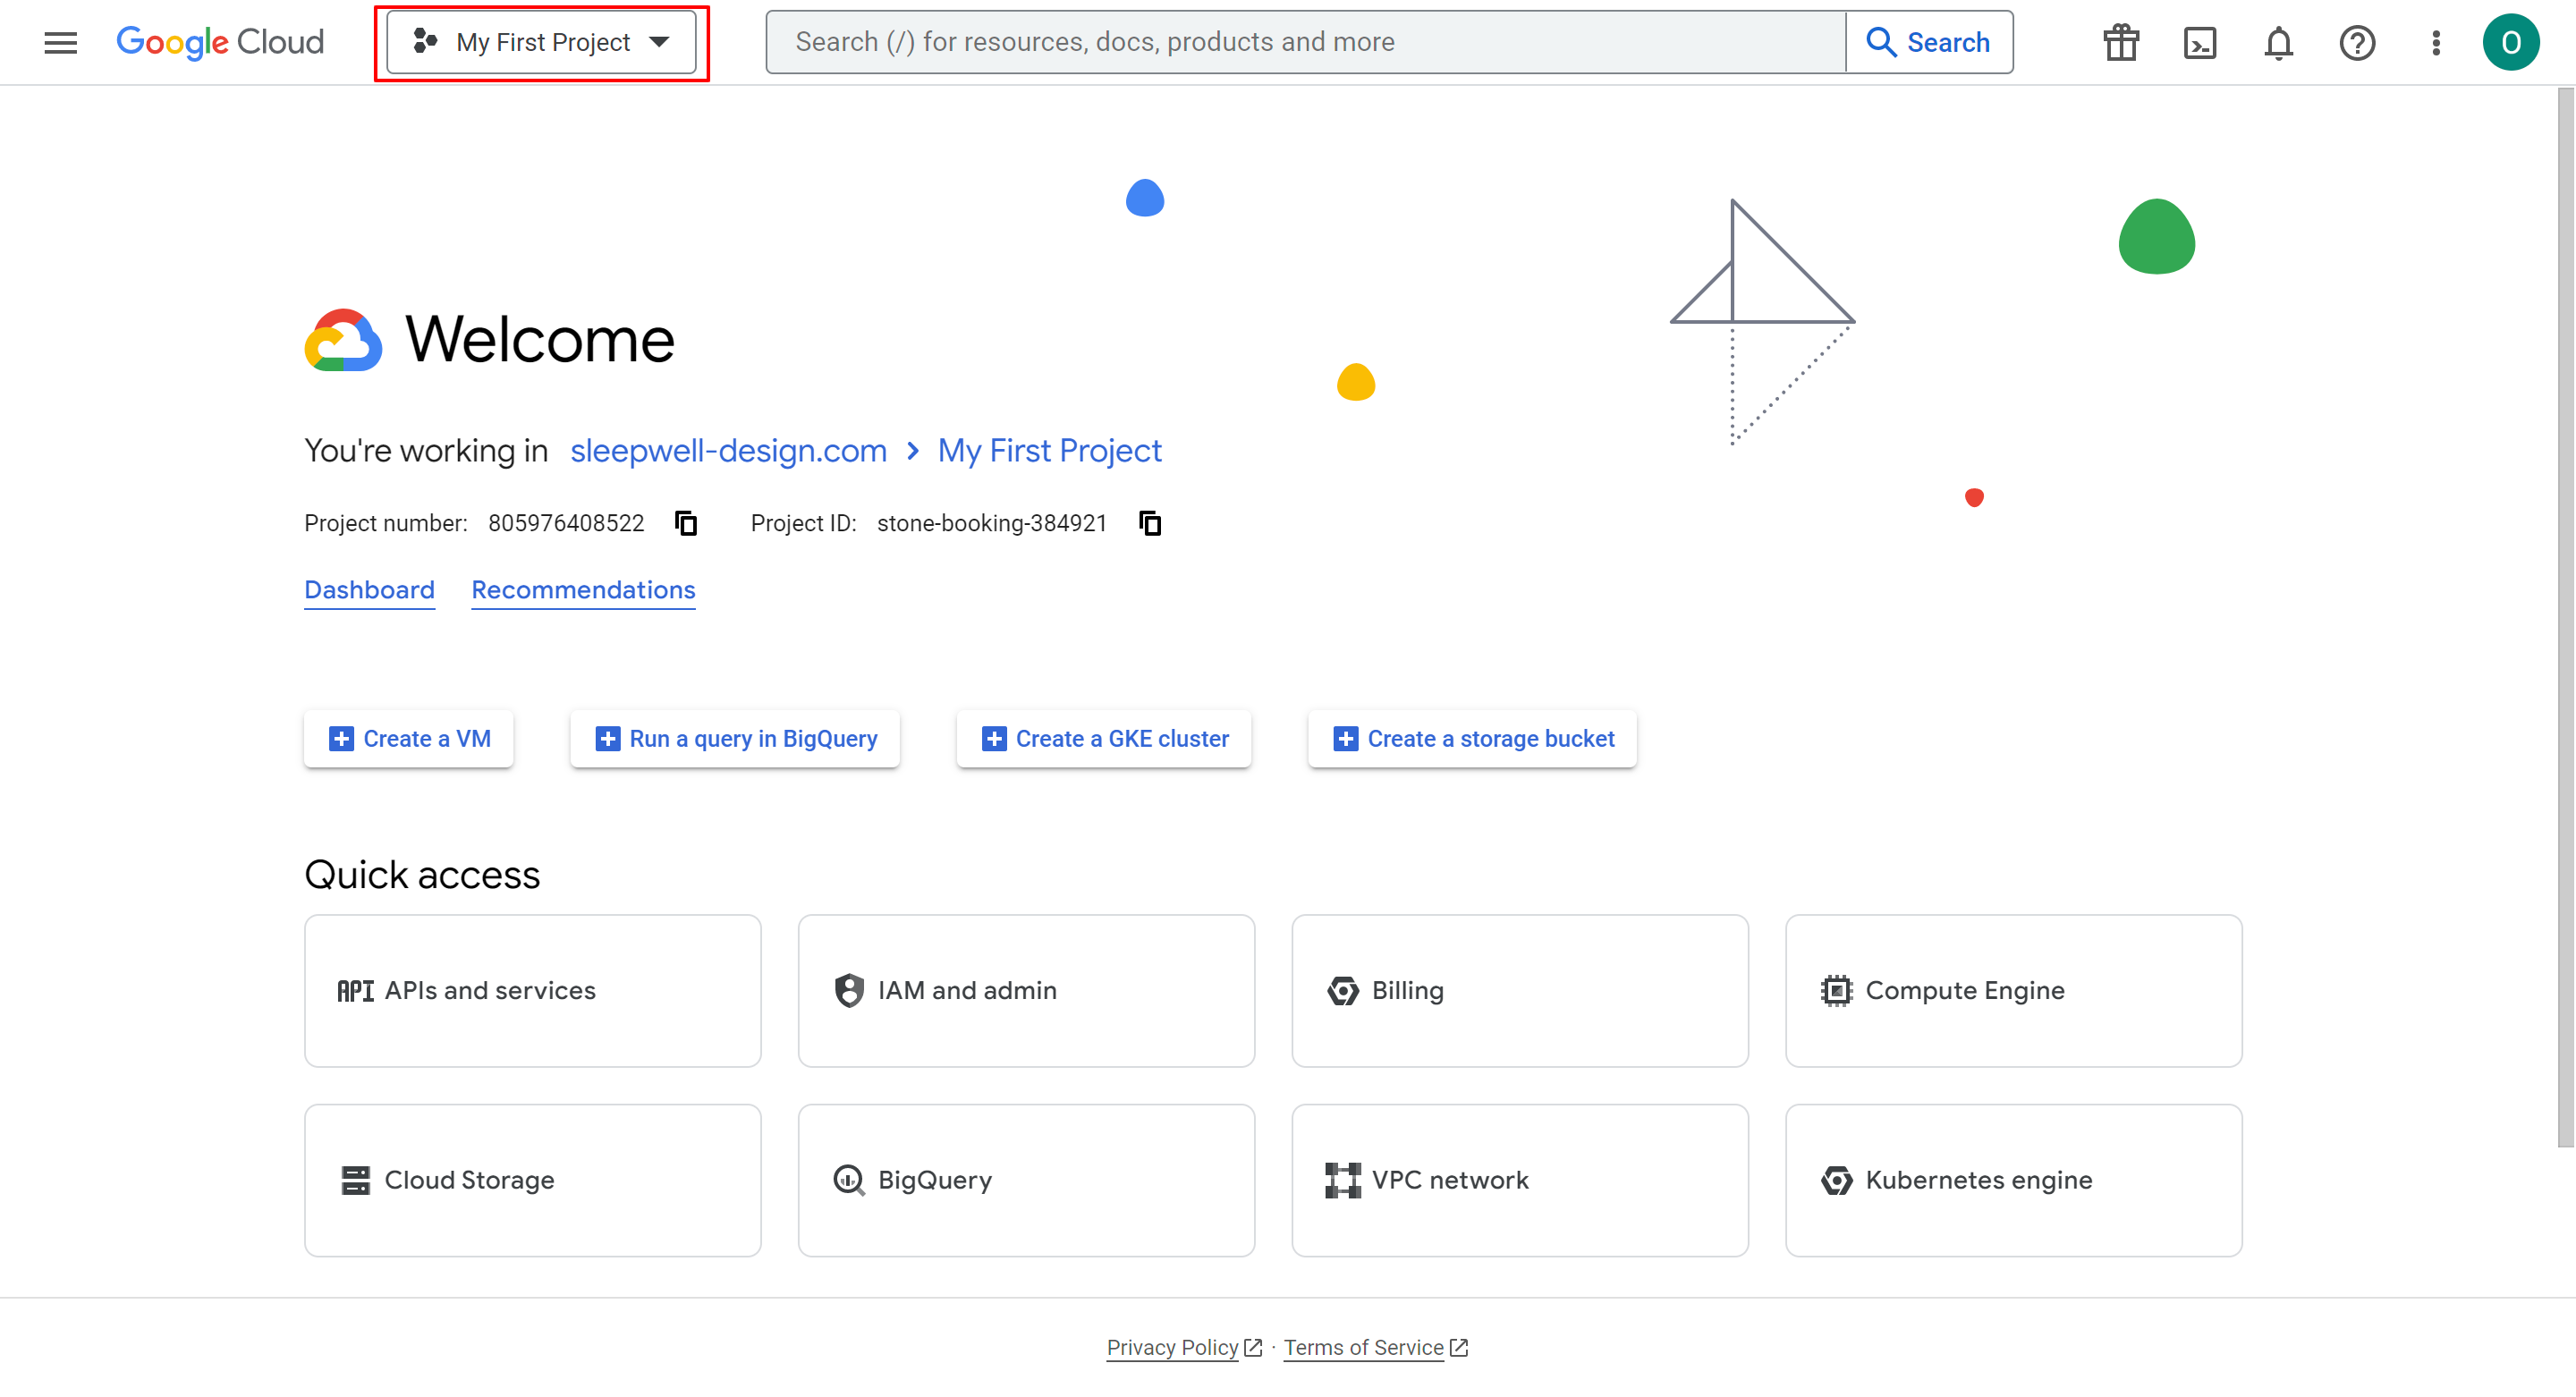Screen dimensions: 2576x1397
Task: Open the sleepwell-design.com organization link
Action: pos(728,450)
